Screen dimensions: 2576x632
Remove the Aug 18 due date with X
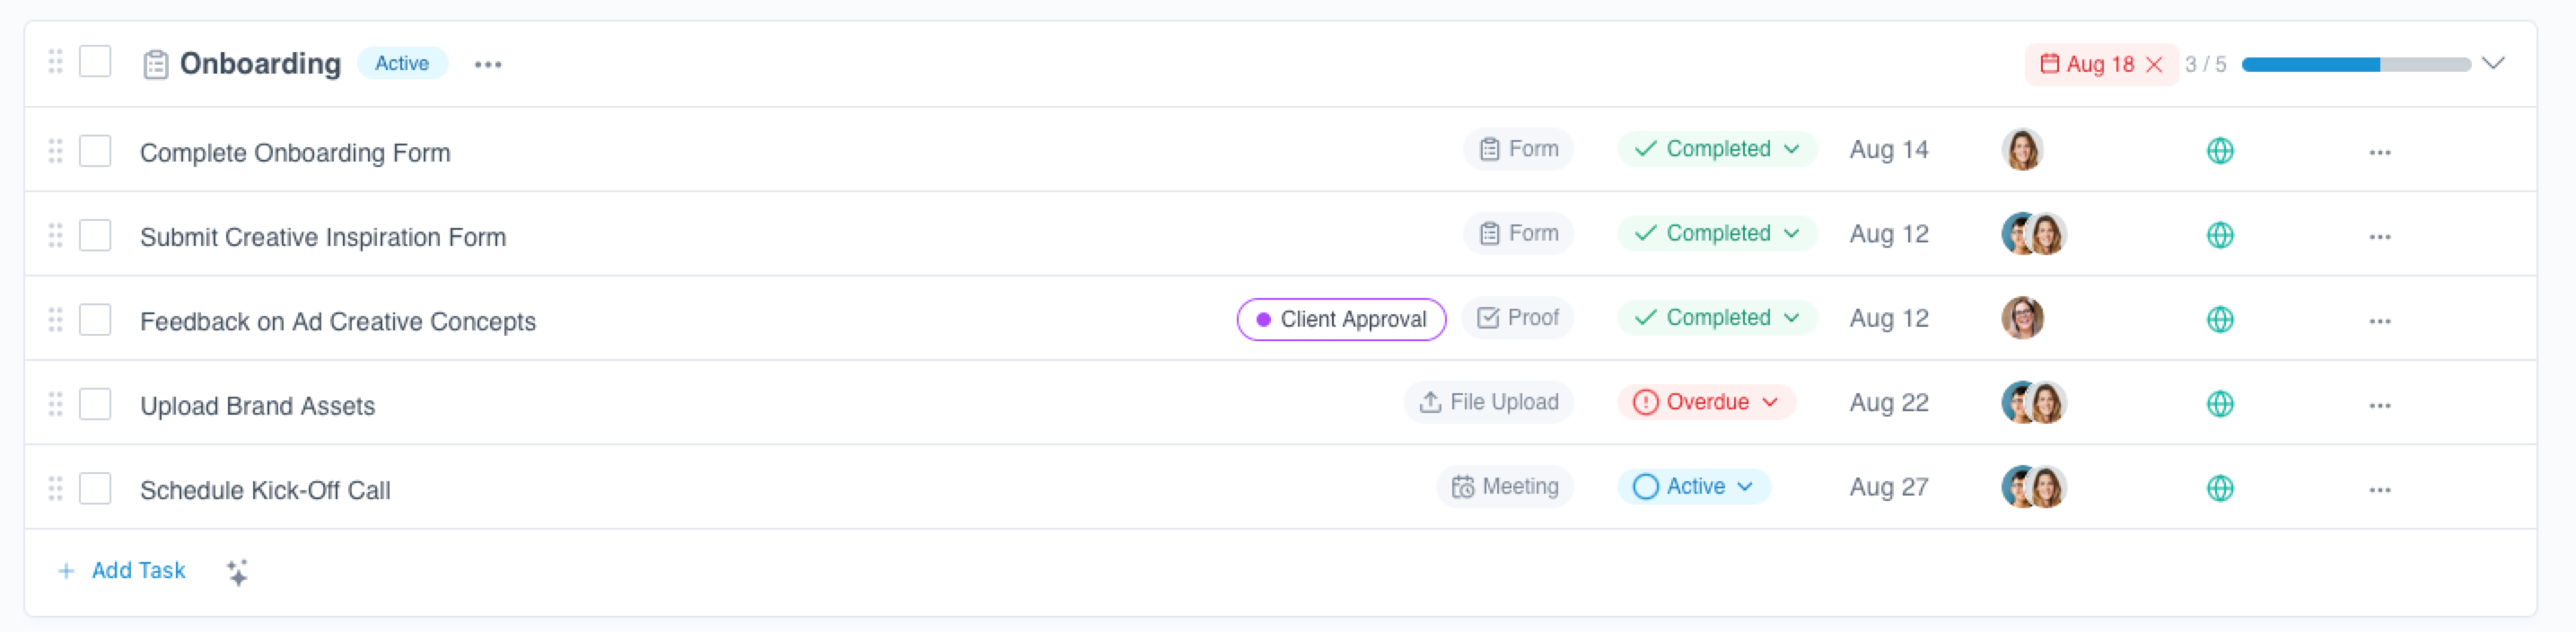2155,64
